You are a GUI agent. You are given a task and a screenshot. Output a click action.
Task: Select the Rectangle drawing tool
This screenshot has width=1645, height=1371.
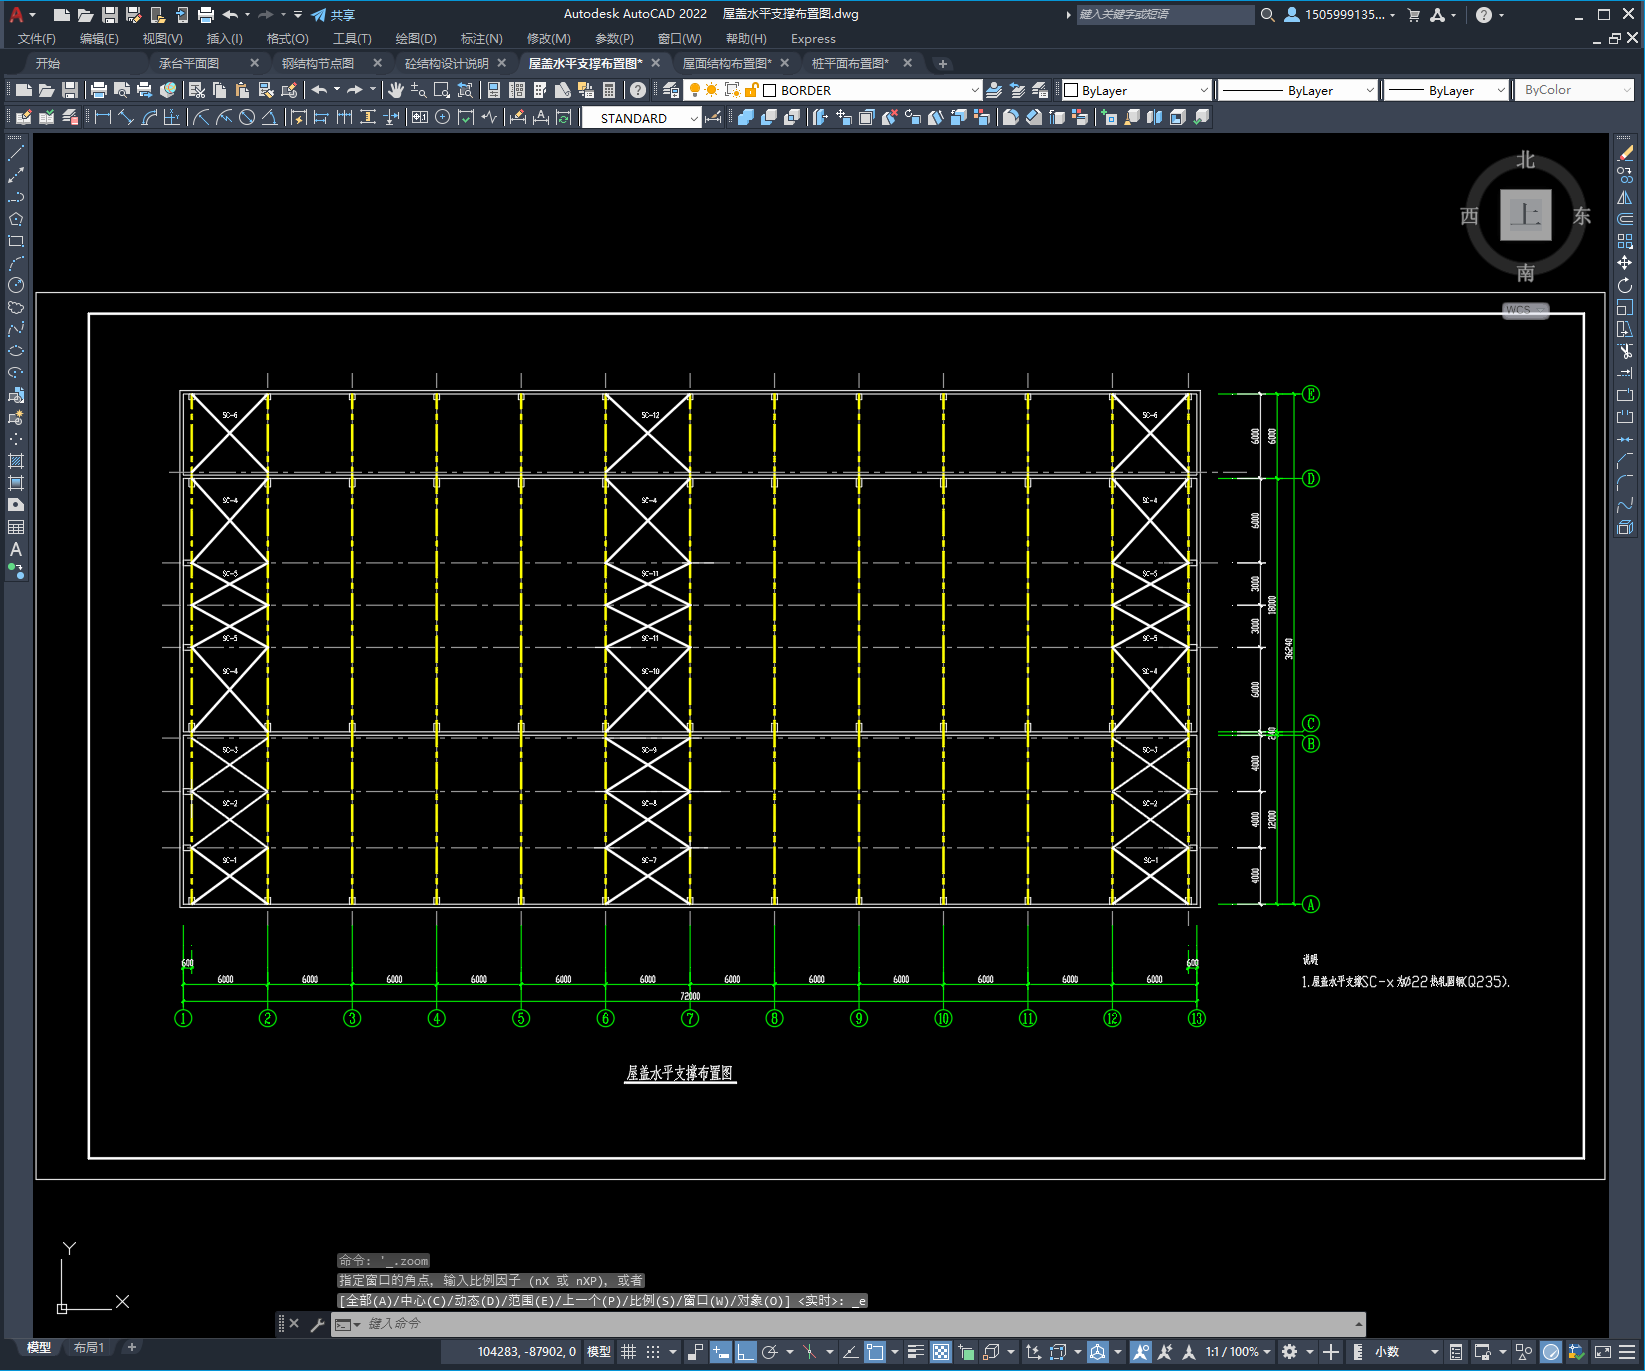point(16,241)
